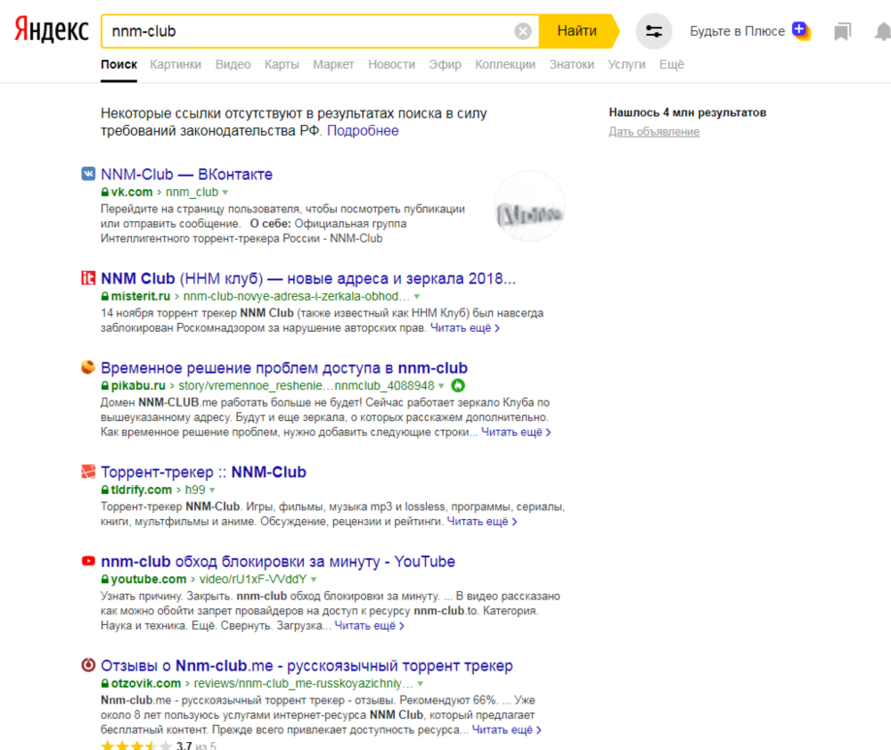This screenshot has height=750, width=891.
Task: Clear the search query with the X icon
Action: (x=522, y=30)
